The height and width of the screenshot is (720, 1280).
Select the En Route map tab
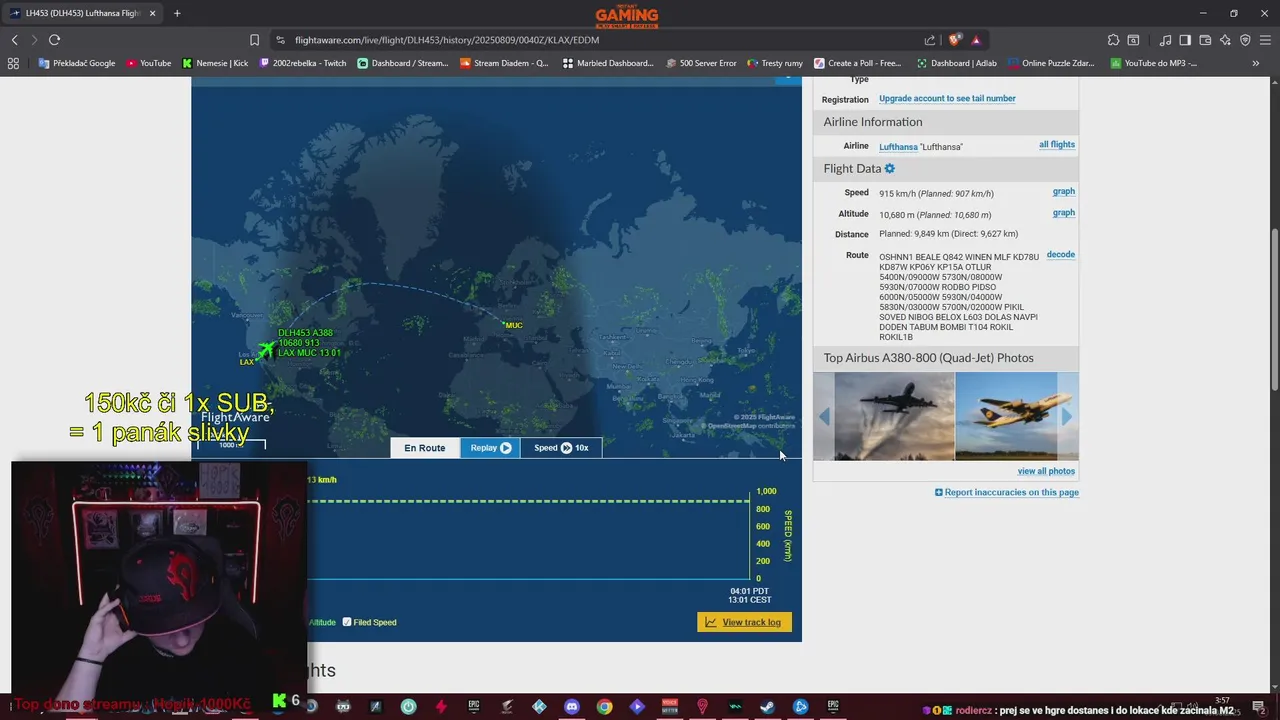point(425,448)
